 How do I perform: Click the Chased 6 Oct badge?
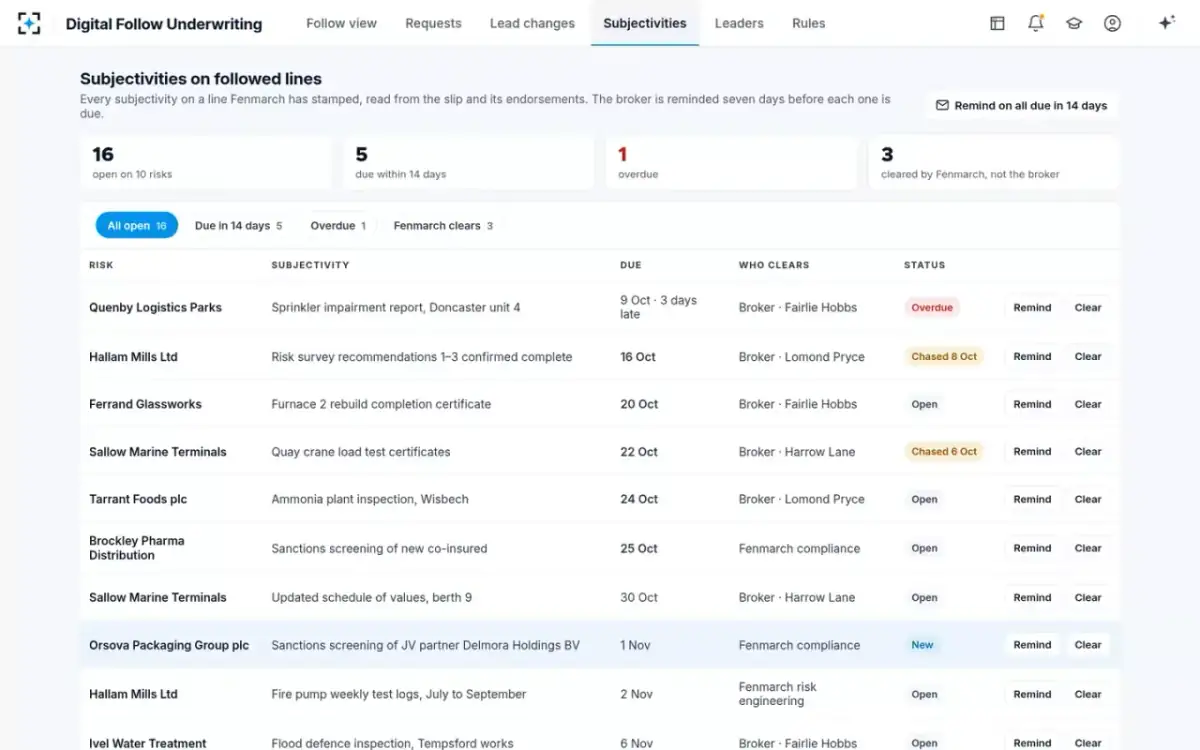pyautogui.click(x=944, y=452)
